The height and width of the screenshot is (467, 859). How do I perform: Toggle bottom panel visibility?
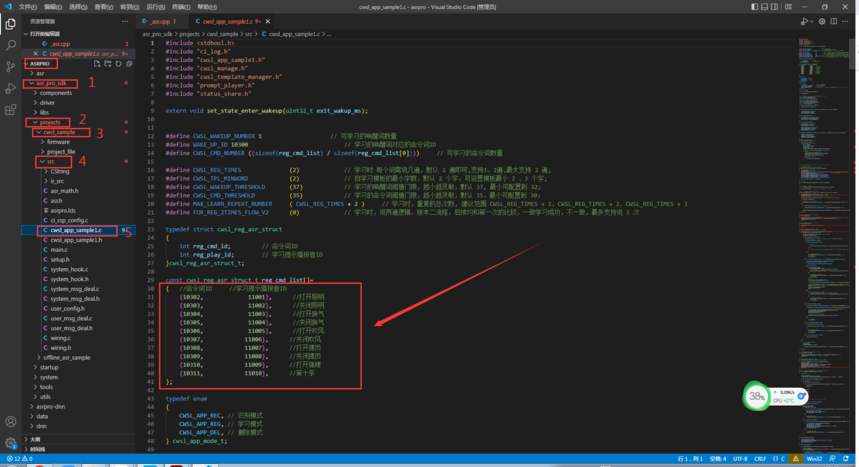pos(764,7)
